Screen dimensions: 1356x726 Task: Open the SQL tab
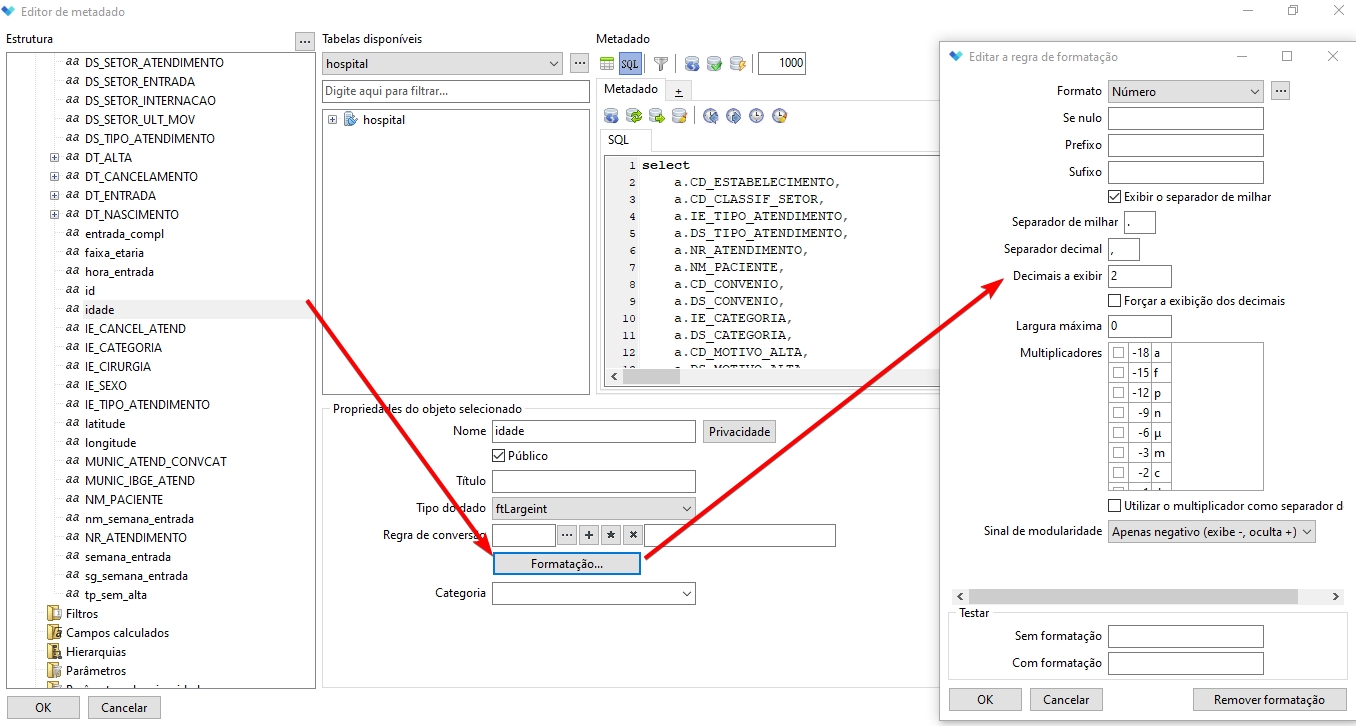click(x=618, y=141)
